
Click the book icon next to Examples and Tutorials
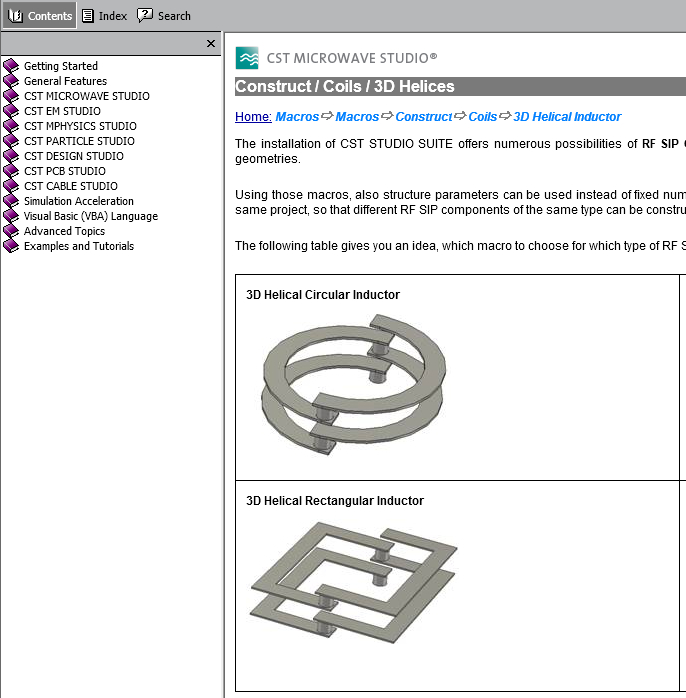click(11, 246)
